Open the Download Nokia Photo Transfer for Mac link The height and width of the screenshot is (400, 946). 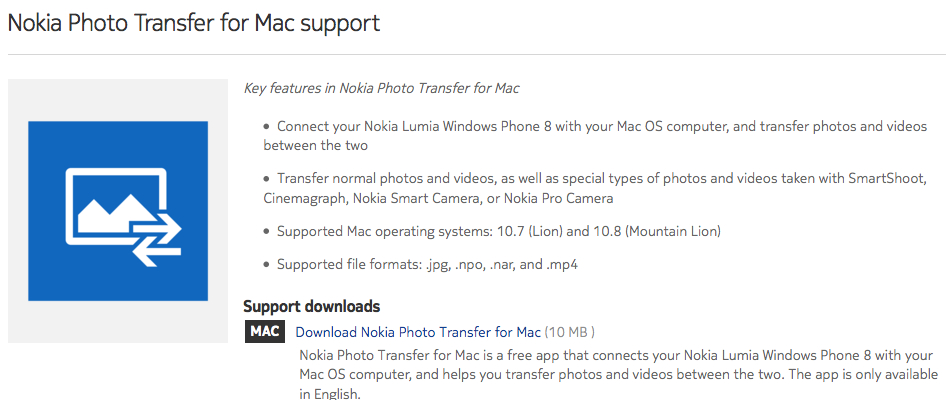click(x=418, y=332)
